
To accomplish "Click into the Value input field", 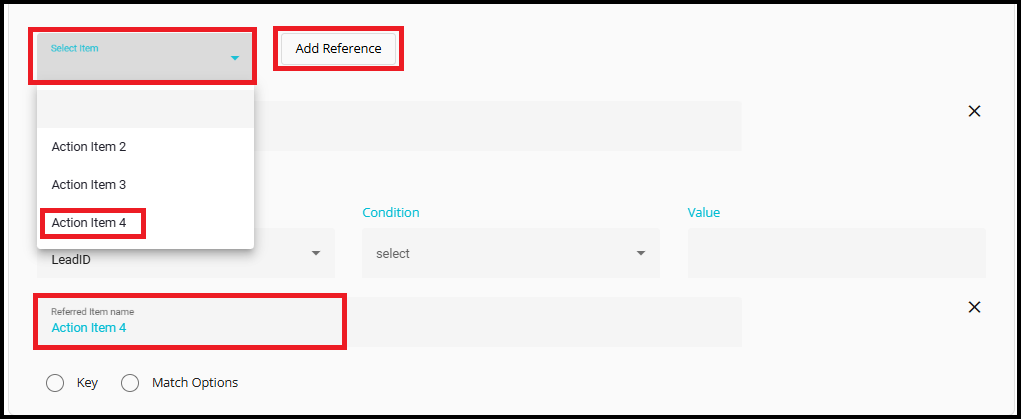I will (x=836, y=253).
